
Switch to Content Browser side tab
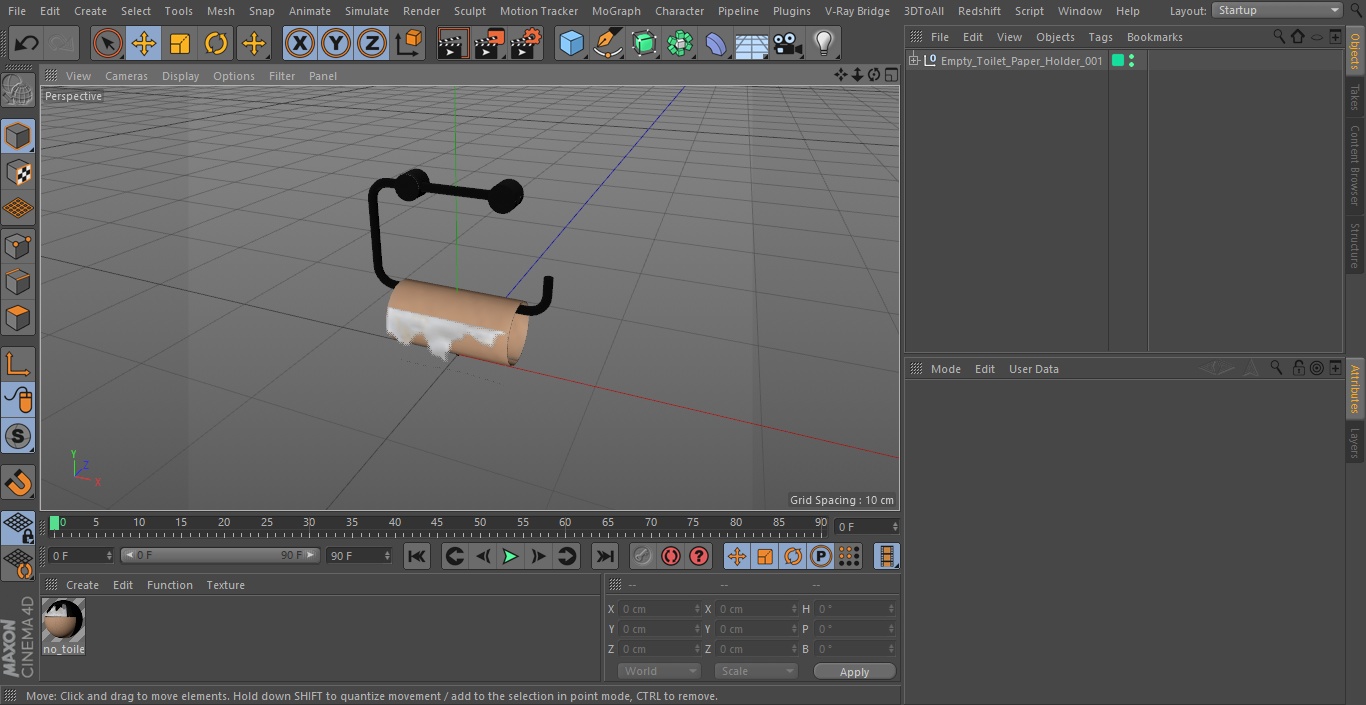click(x=1355, y=165)
